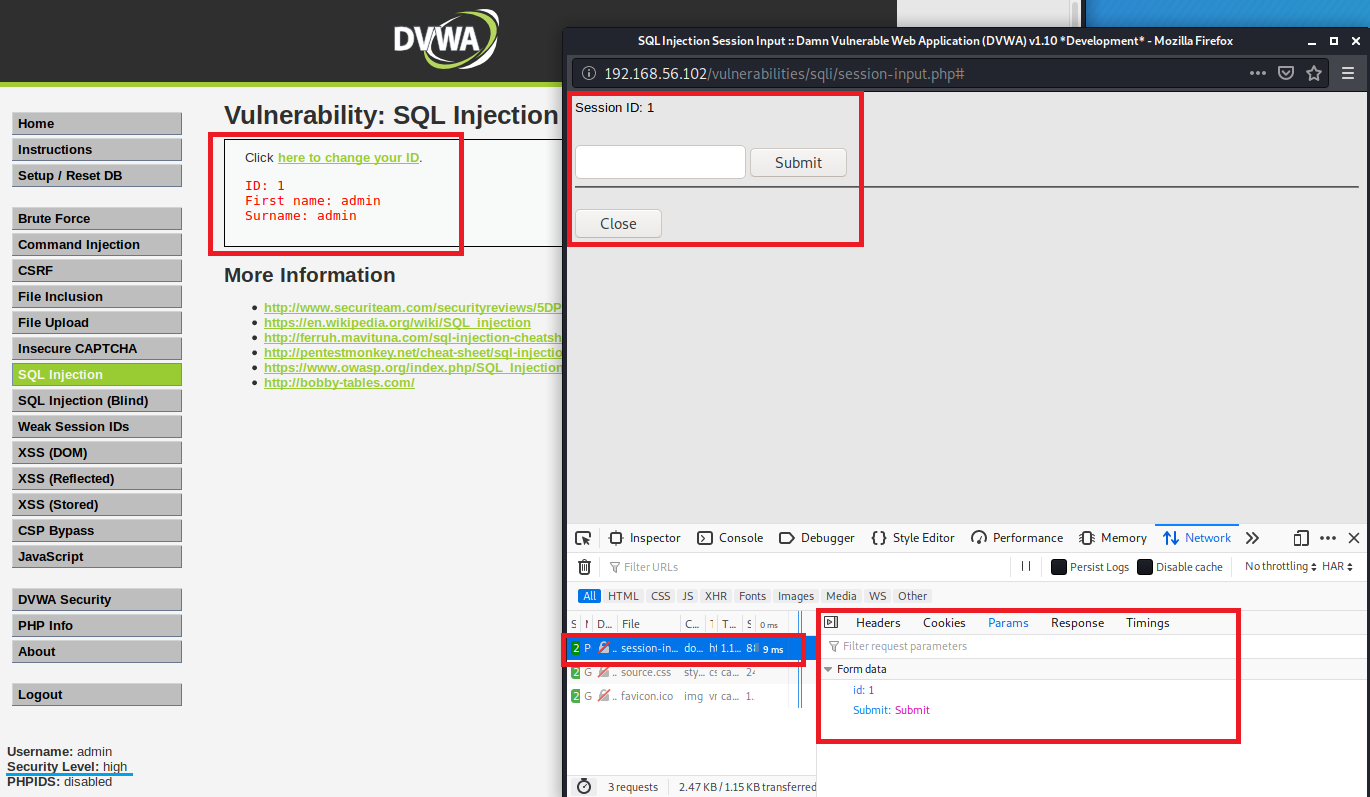Open the No throttling dropdown
The width and height of the screenshot is (1370, 797).
click(1281, 567)
